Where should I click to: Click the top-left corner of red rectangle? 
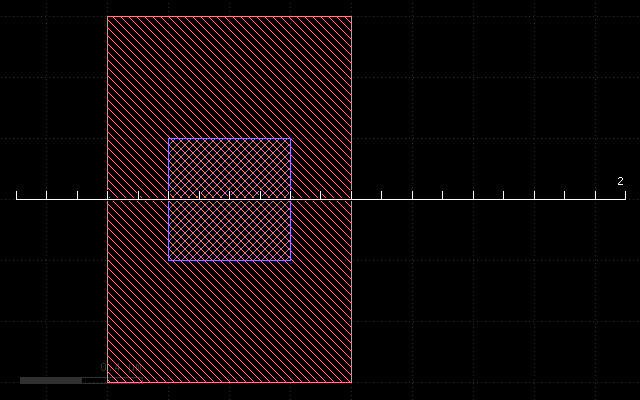tap(107, 16)
